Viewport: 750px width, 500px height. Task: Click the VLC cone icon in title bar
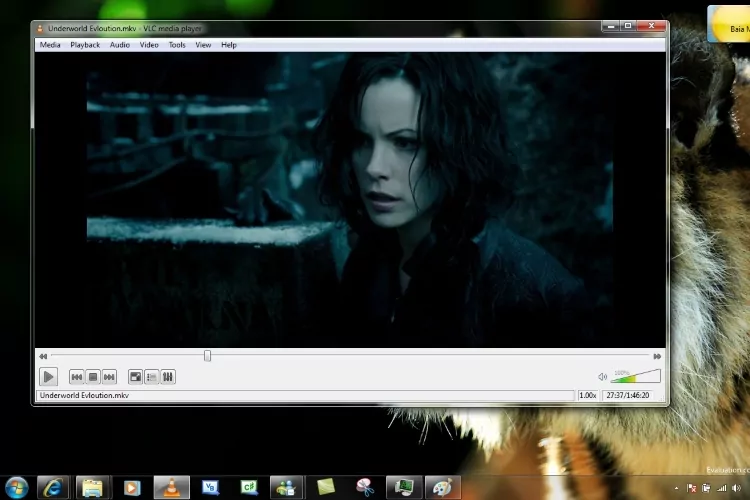point(40,29)
